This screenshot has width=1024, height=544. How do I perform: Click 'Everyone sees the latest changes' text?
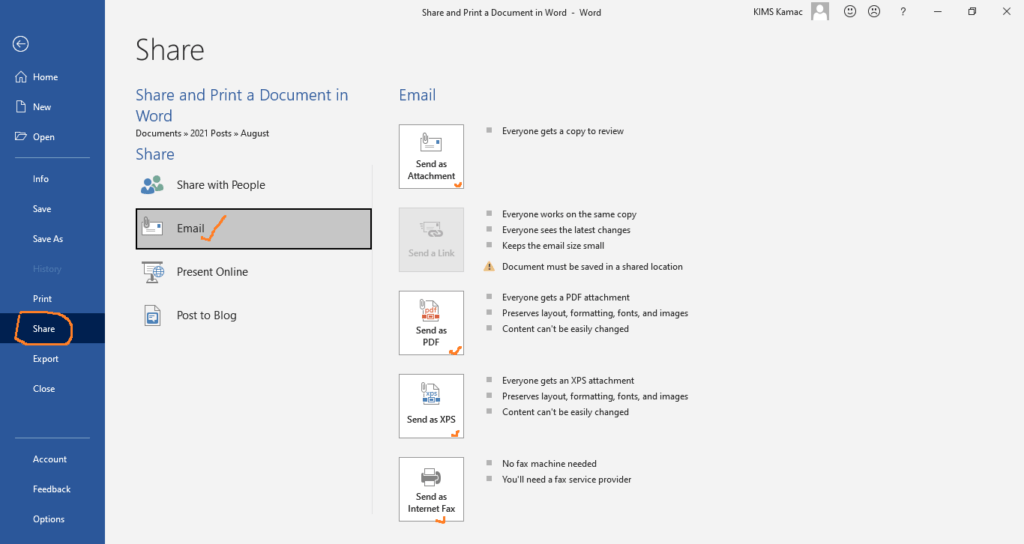coord(566,230)
